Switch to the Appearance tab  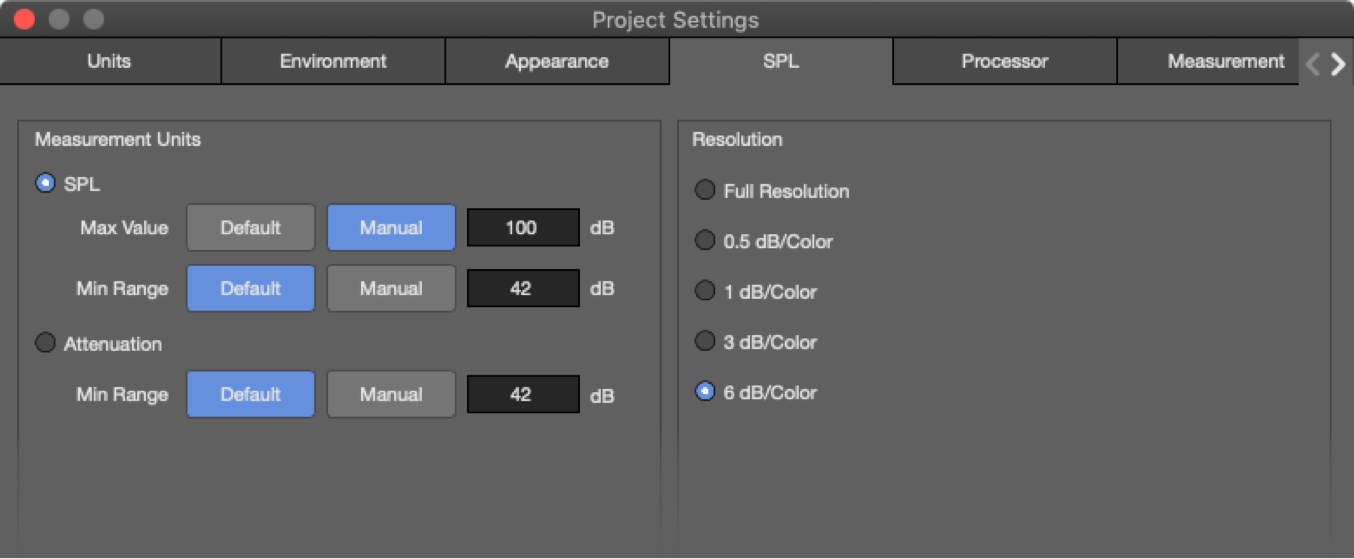(x=557, y=61)
